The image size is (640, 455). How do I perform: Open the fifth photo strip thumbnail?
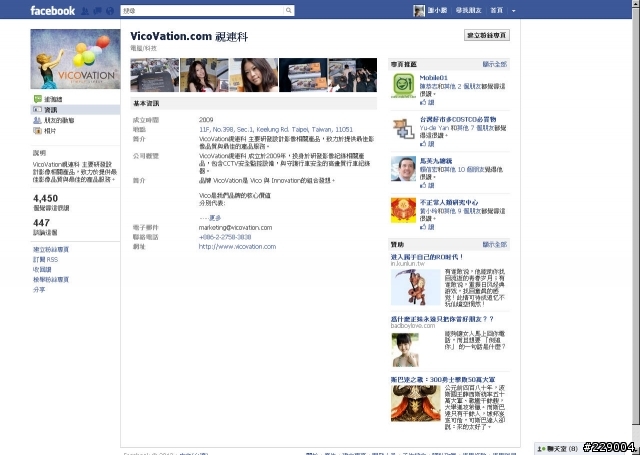353,75
